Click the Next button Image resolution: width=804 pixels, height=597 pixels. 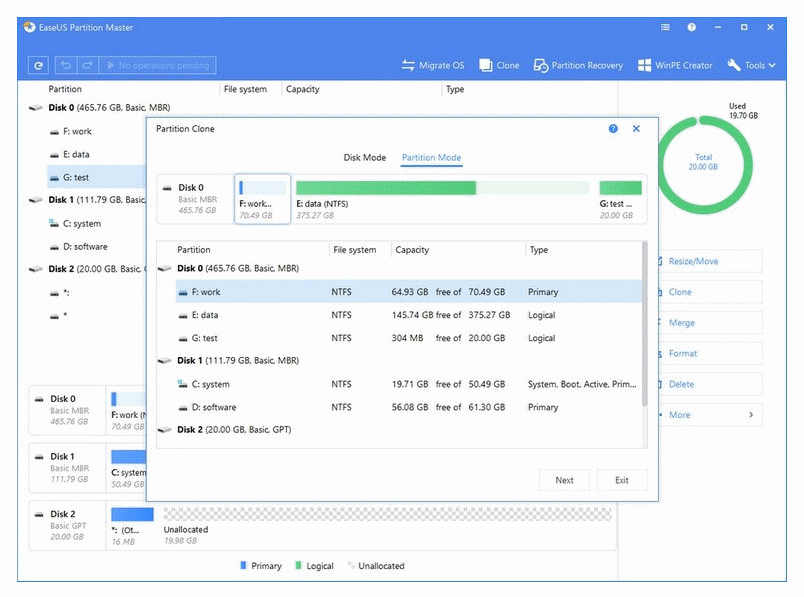[564, 480]
